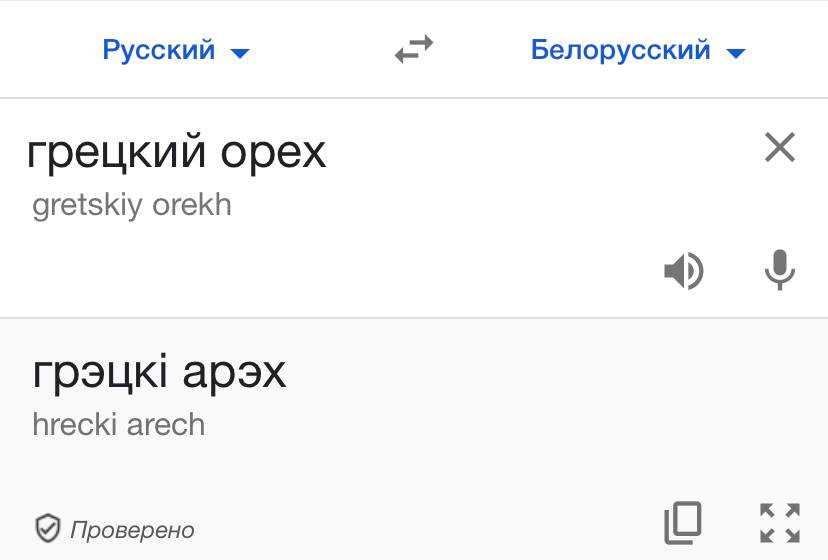
Task: Listen to the Russian text pronunciation
Action: coord(683,270)
